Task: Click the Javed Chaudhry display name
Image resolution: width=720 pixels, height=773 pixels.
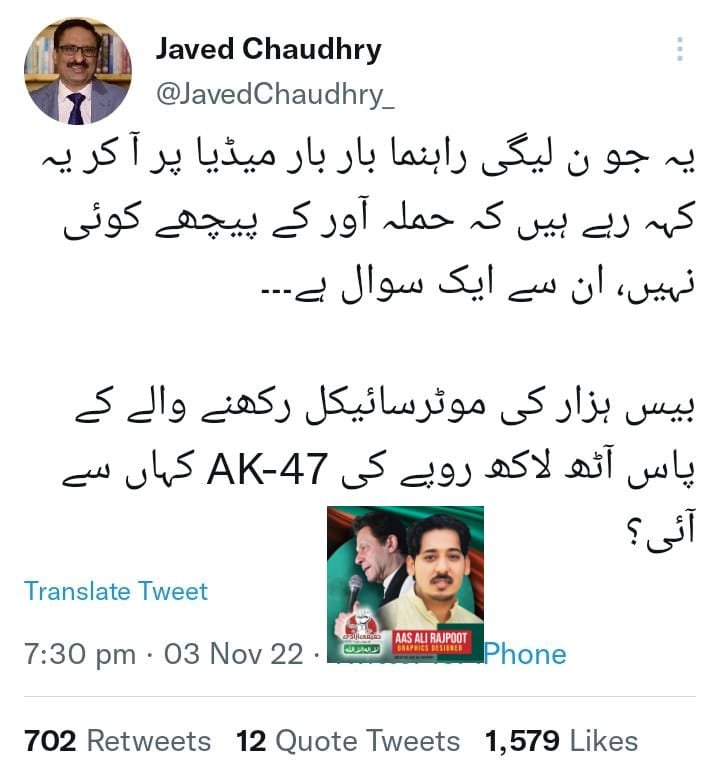Action: click(269, 50)
